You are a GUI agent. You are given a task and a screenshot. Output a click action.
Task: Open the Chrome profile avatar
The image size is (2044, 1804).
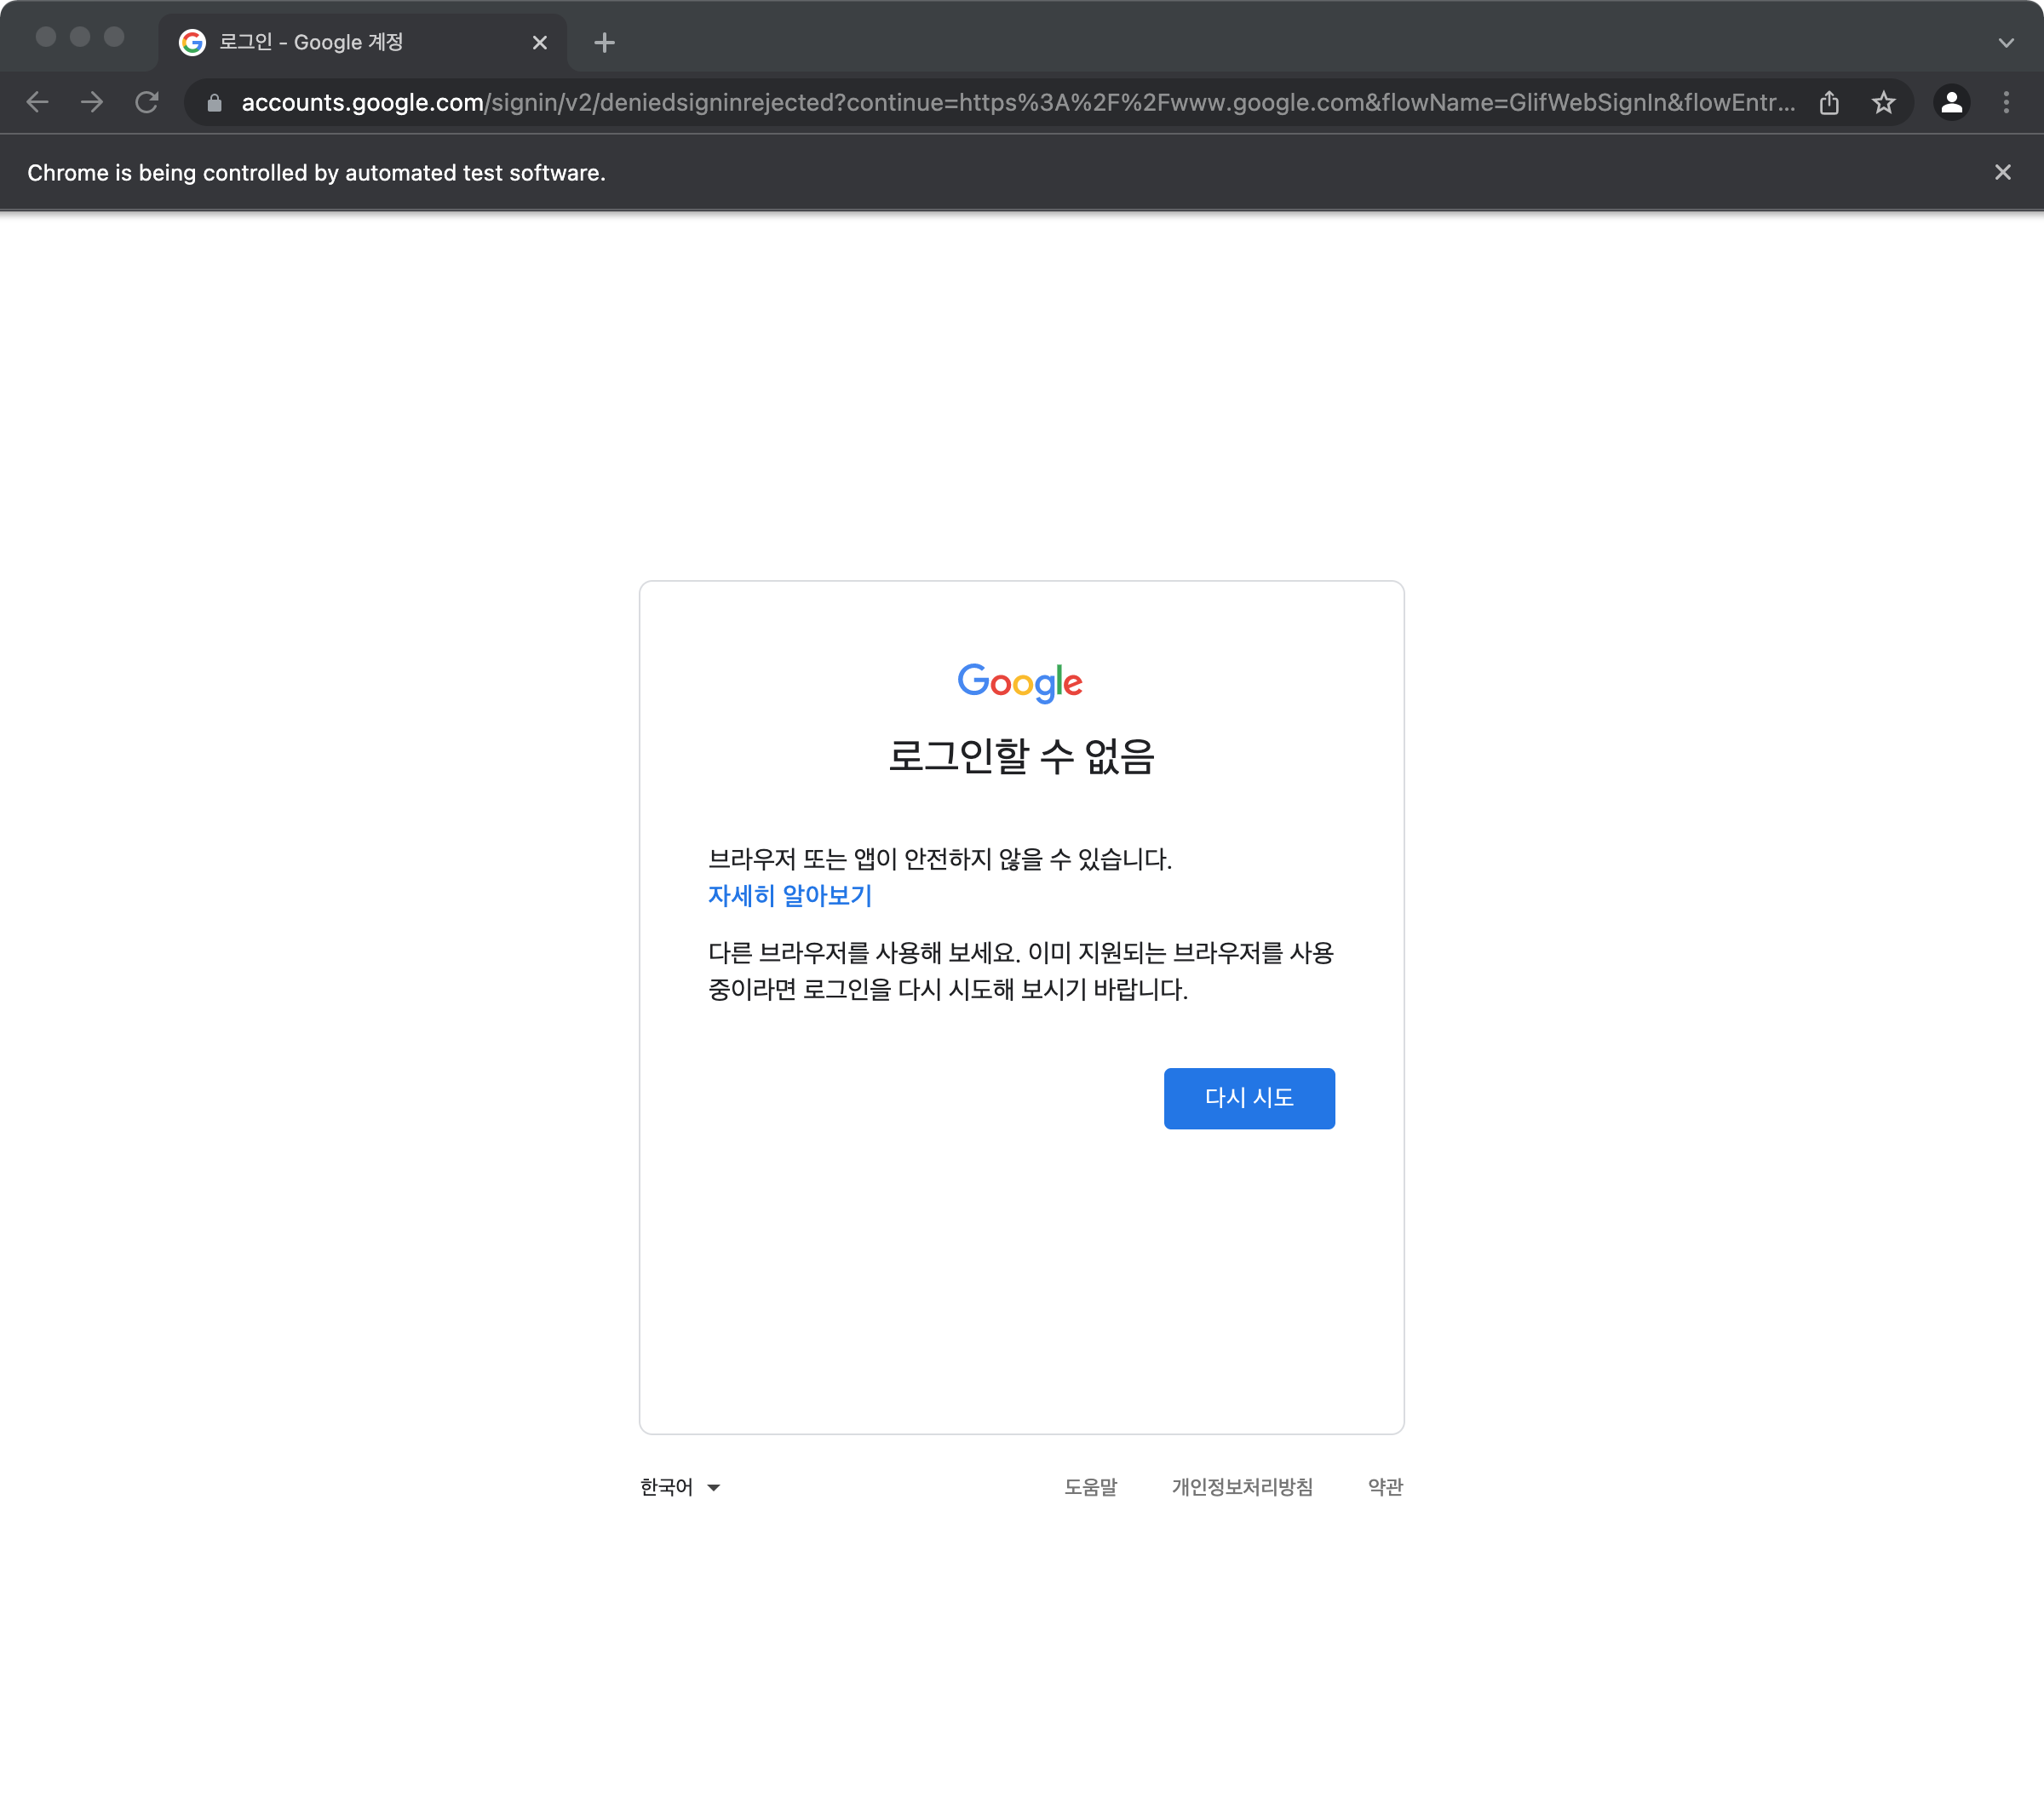click(1951, 102)
